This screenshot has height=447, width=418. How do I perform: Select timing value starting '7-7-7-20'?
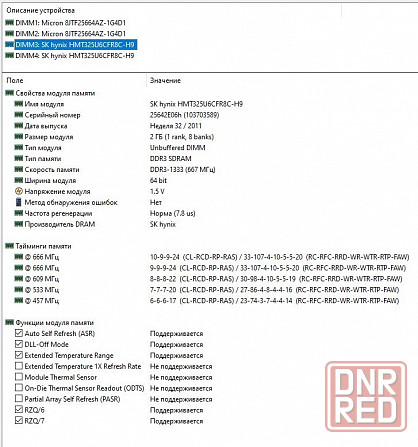point(275,290)
